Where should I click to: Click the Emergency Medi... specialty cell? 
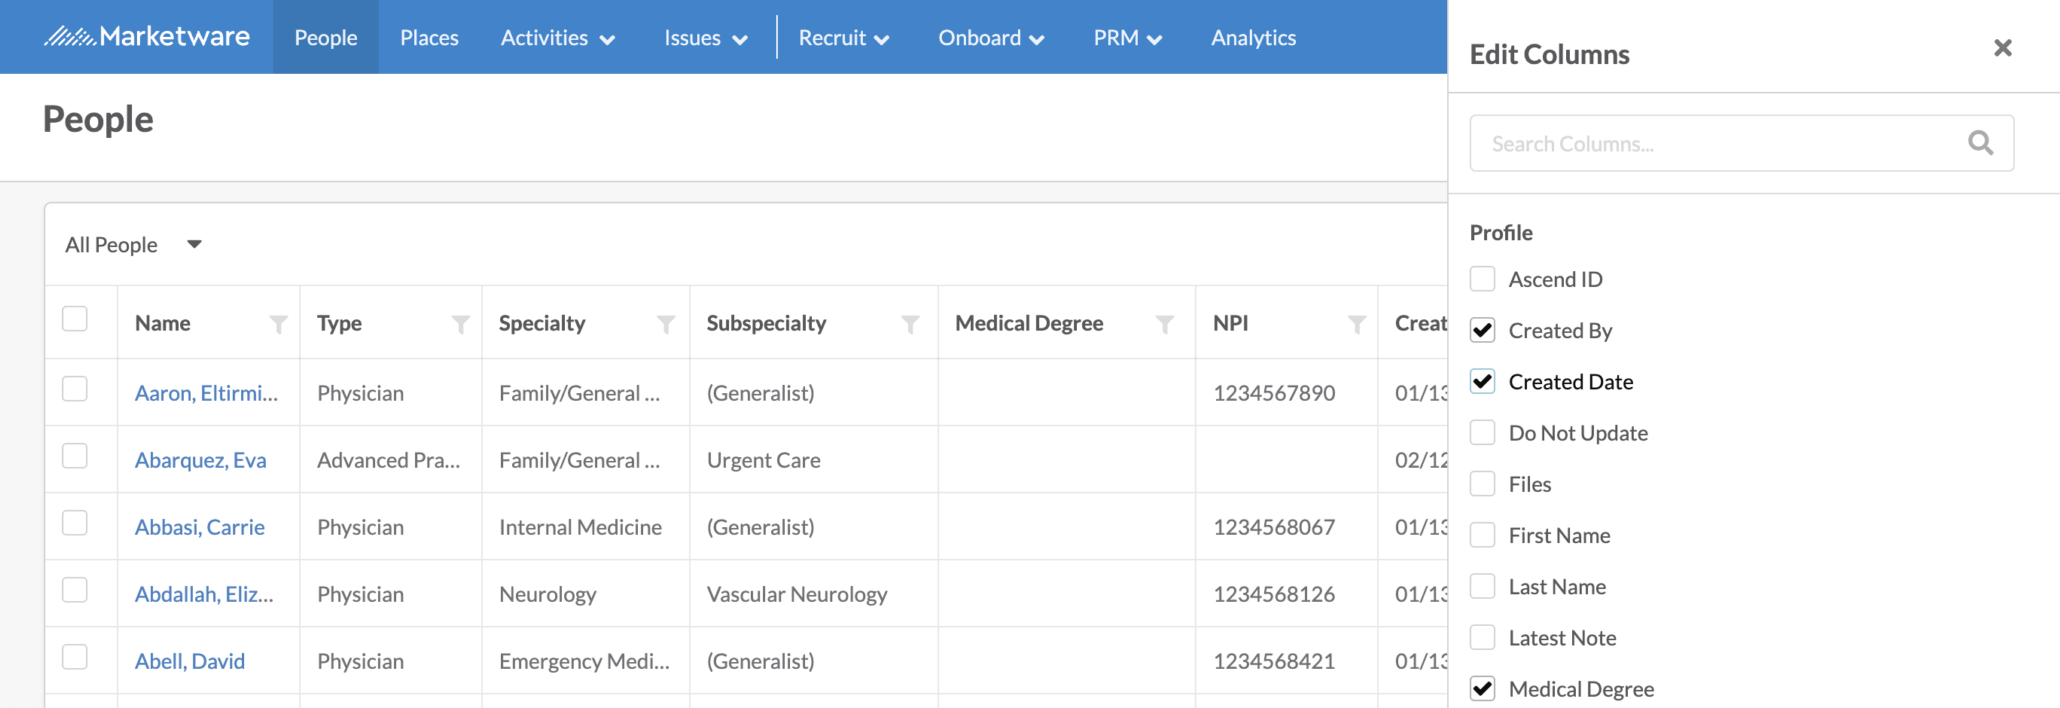(584, 661)
